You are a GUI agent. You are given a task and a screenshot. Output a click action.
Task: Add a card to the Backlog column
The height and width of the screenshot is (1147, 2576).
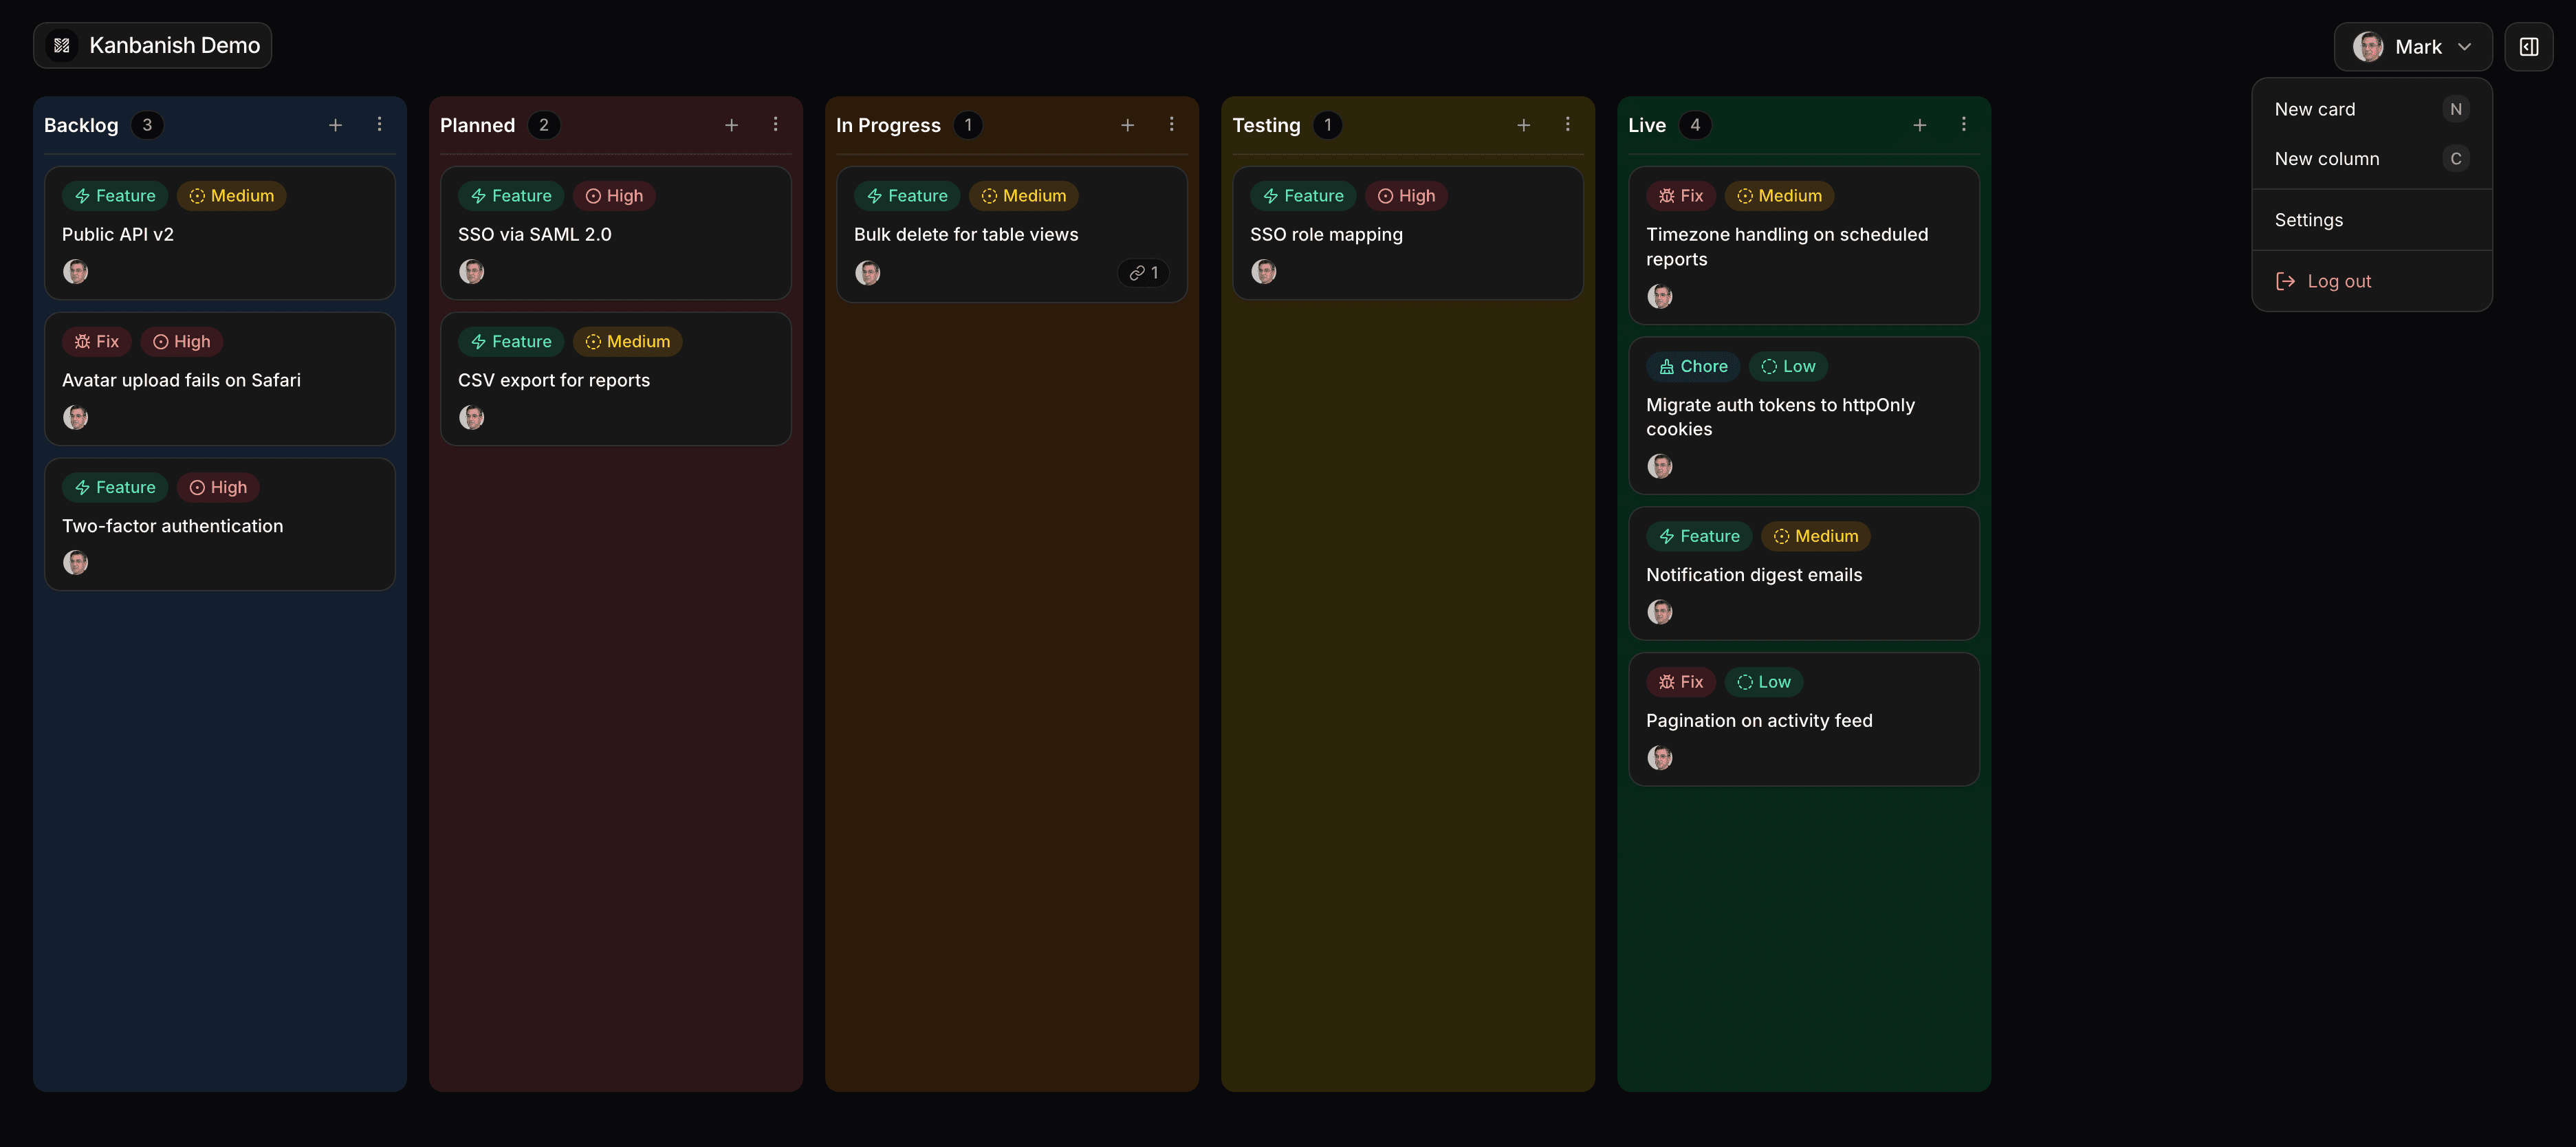(x=336, y=125)
